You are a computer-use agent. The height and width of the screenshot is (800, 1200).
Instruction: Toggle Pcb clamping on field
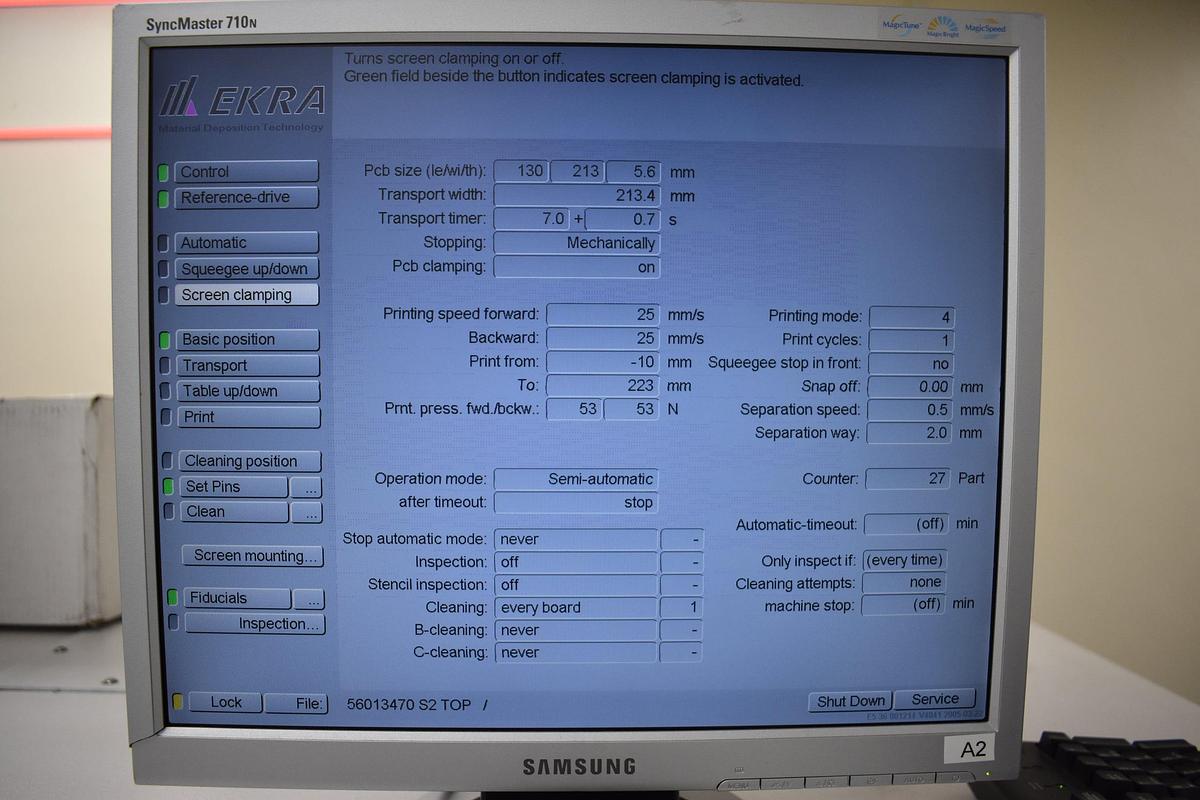click(577, 267)
